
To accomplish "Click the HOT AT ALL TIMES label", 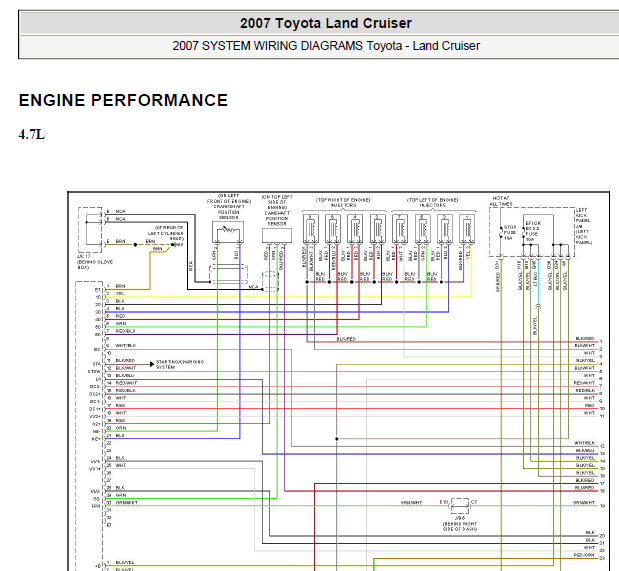I will pyautogui.click(x=501, y=201).
